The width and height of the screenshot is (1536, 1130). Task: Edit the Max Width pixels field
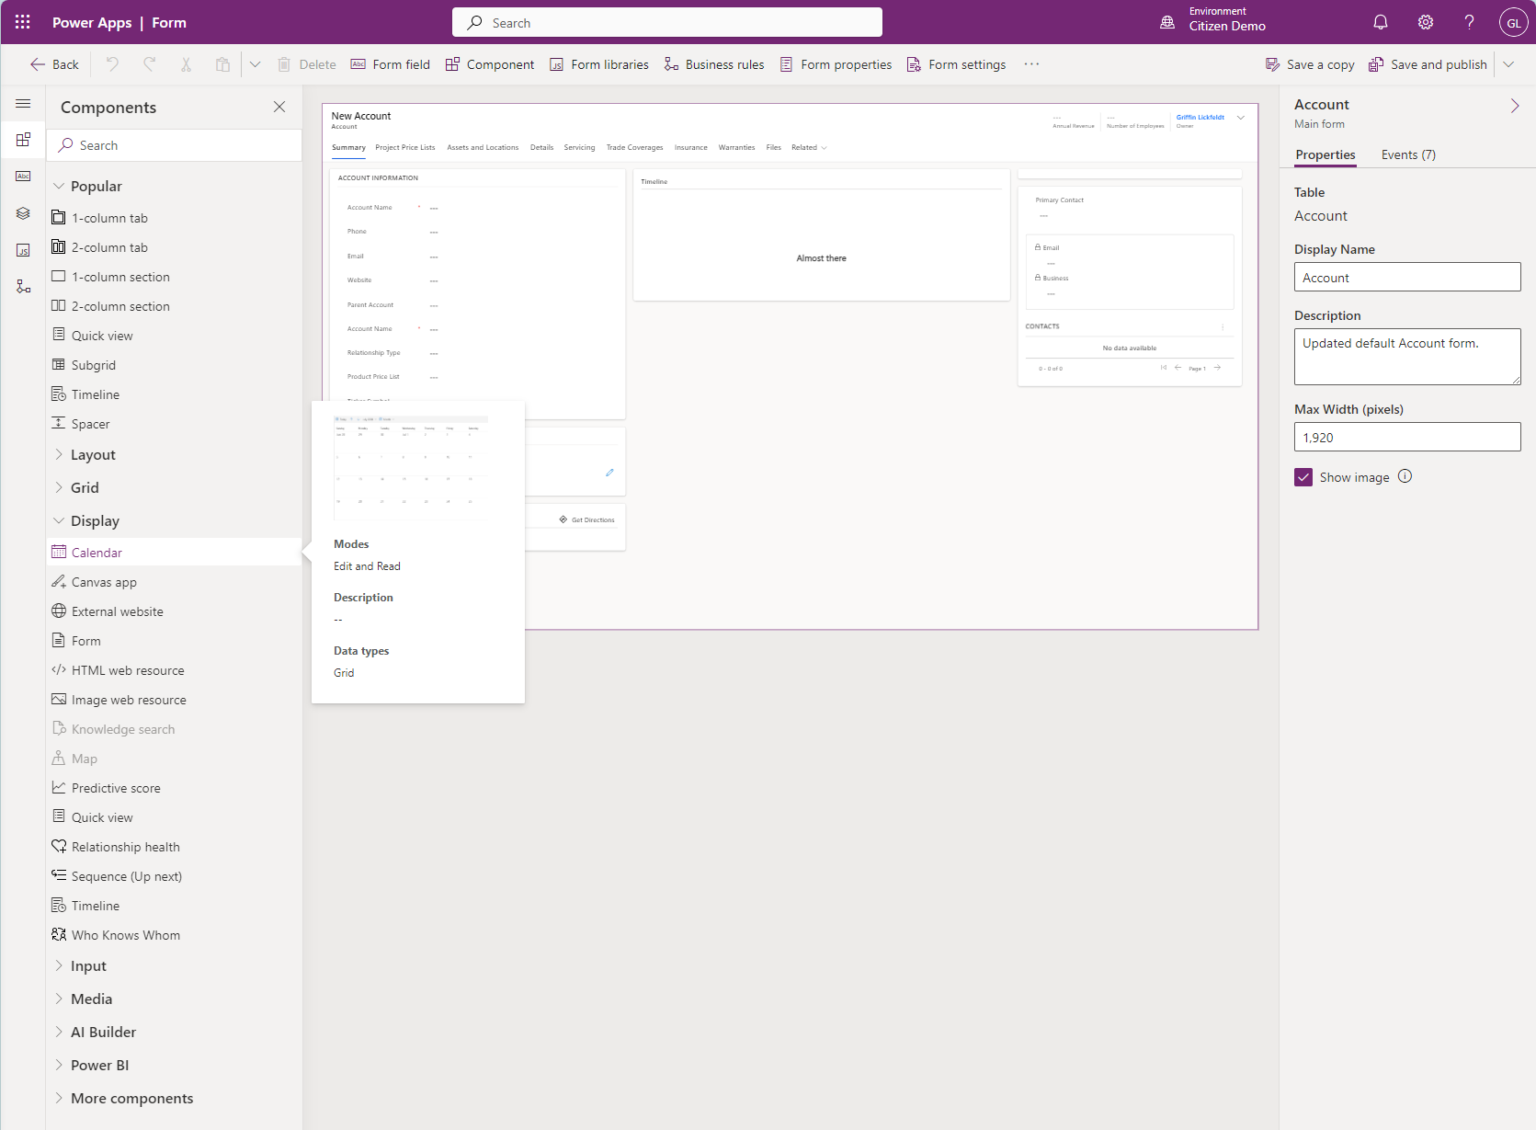[1406, 437]
